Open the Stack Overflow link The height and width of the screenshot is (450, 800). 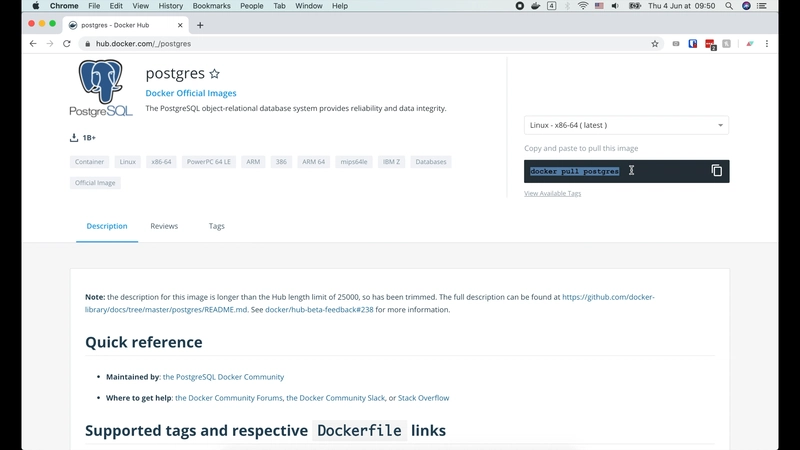coord(423,398)
